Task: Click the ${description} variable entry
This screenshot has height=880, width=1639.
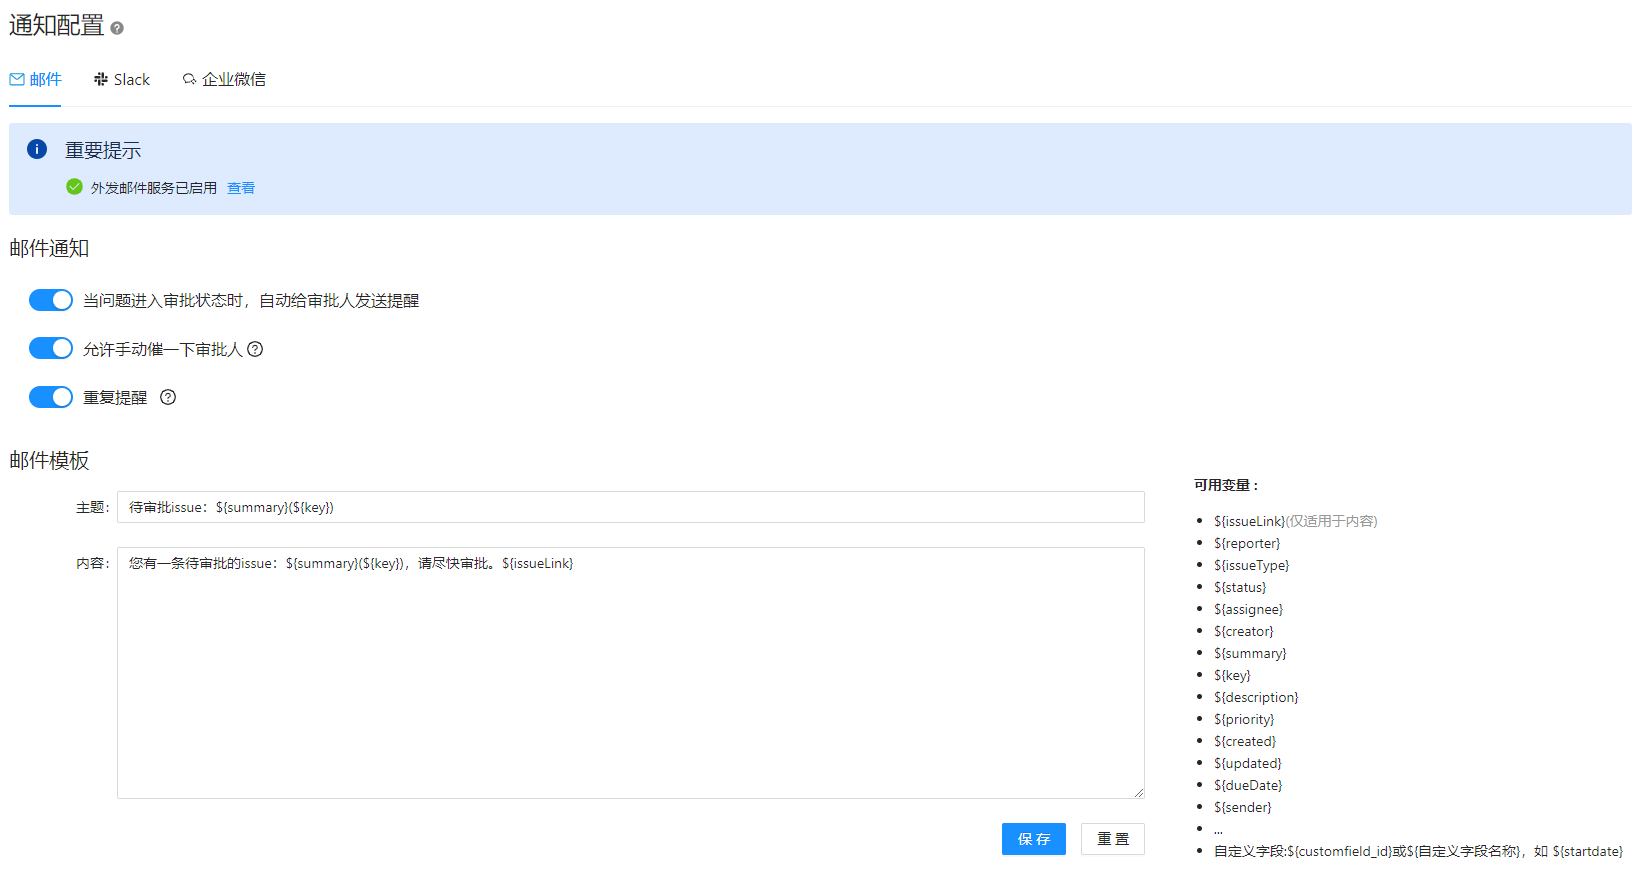Action: coord(1256,697)
